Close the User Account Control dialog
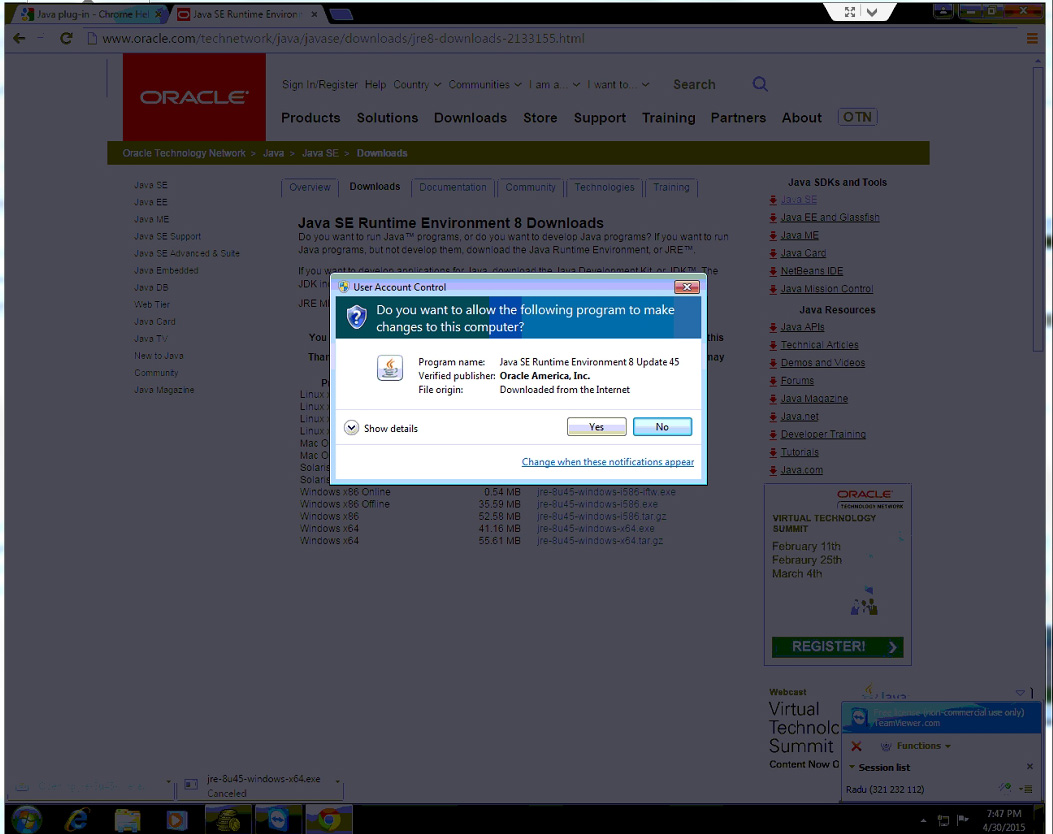This screenshot has height=834, width=1053. coord(686,287)
